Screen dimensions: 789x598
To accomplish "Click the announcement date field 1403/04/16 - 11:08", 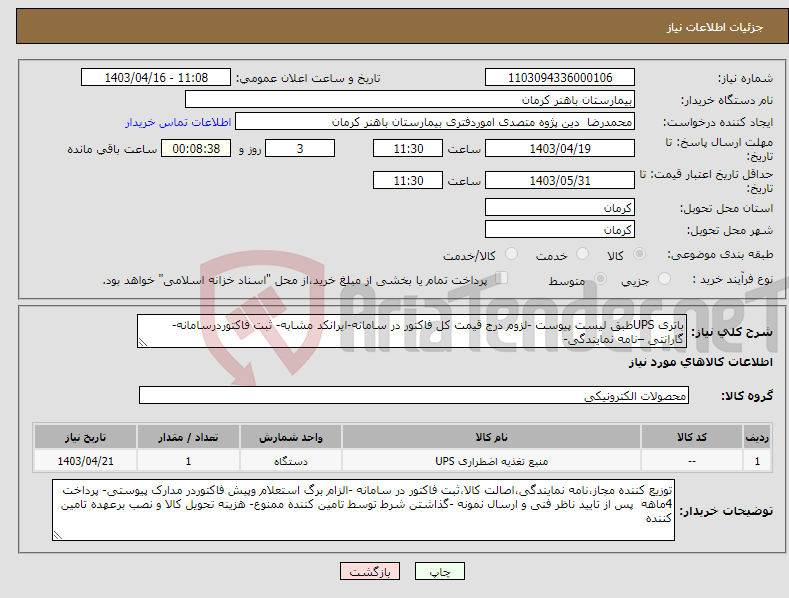I will coord(156,78).
